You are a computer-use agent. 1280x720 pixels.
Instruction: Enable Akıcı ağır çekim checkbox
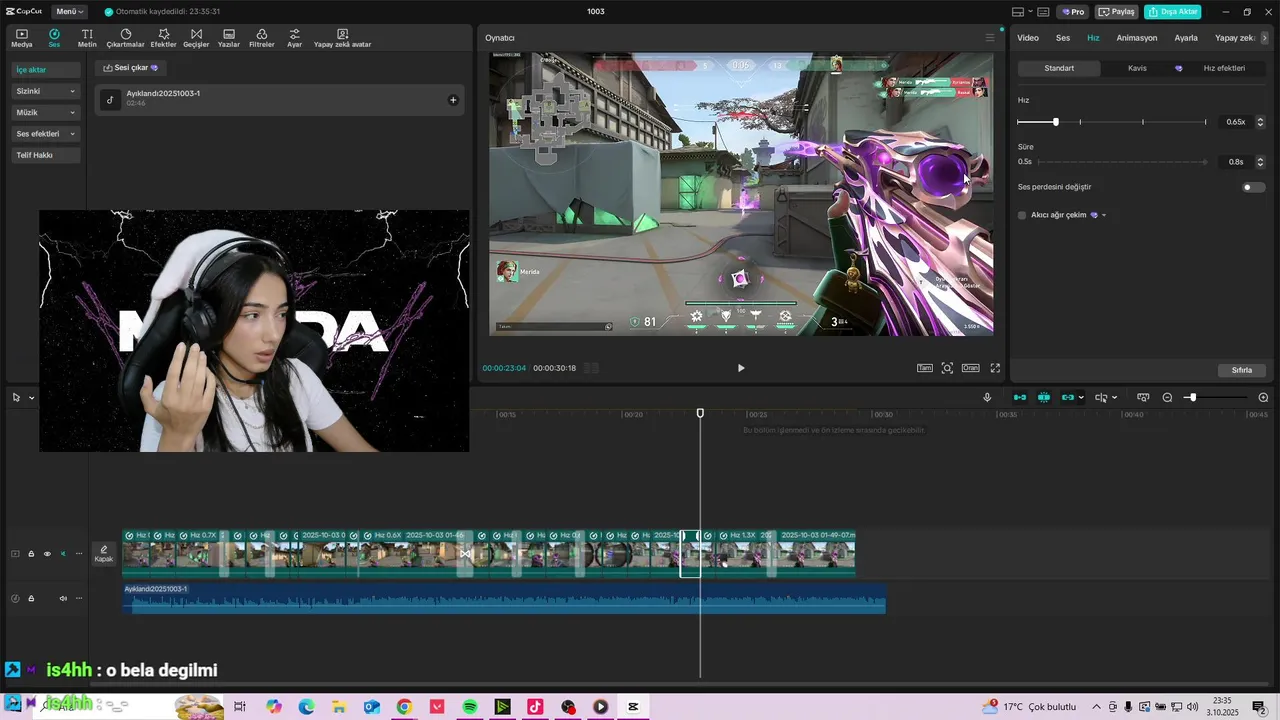pos(1022,215)
